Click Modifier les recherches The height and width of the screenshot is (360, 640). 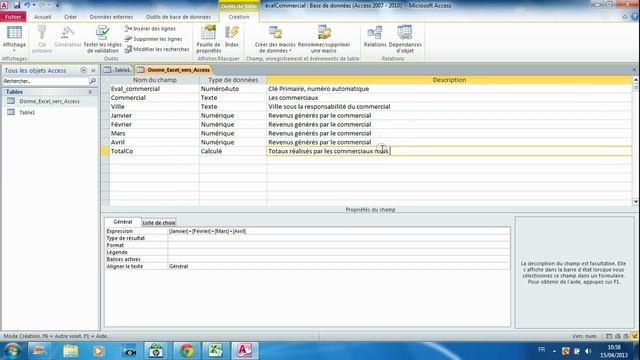click(x=157, y=49)
